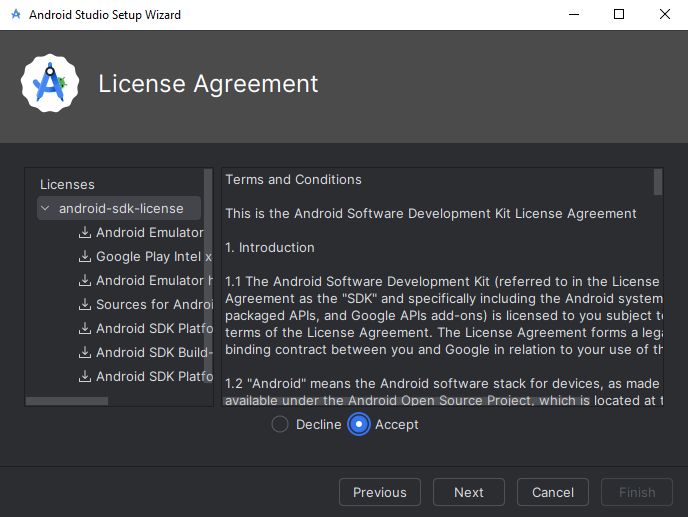Click the disabled Finish button
Image resolution: width=688 pixels, height=517 pixels.
pyautogui.click(x=637, y=492)
